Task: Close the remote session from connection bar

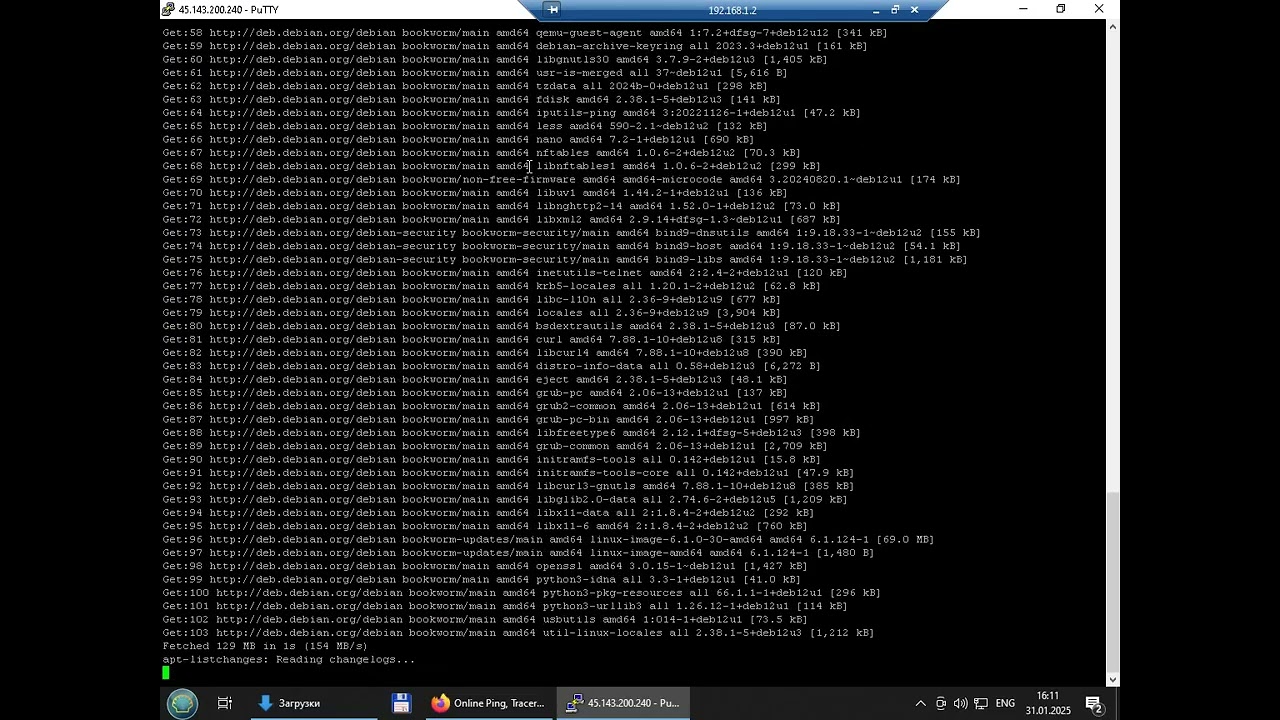Action: click(914, 10)
